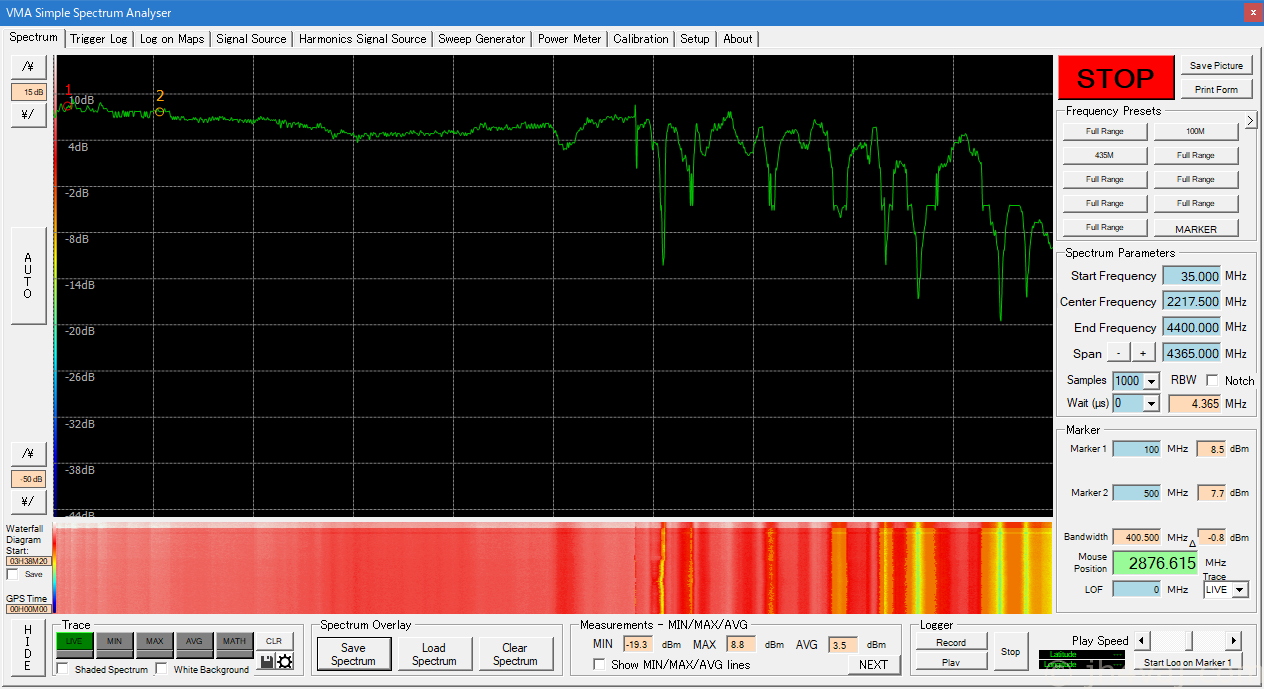Screen dimensions: 1264x689
Task: Click the lower /¥ button above 50 dB
Action: click(28, 453)
